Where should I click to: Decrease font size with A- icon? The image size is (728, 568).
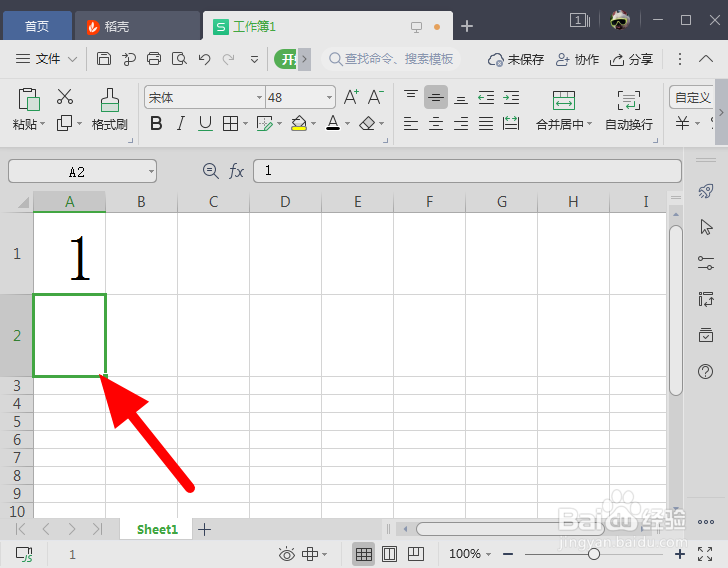click(x=375, y=97)
